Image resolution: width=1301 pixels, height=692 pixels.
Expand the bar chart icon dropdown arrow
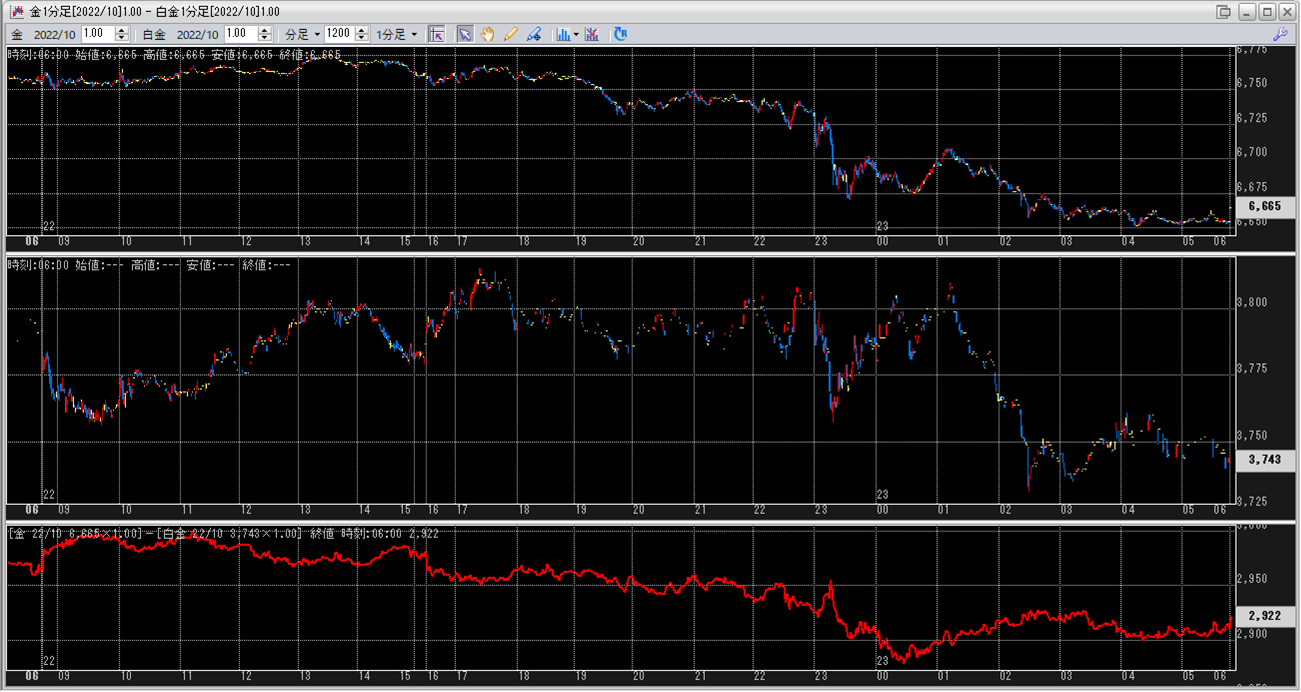pyautogui.click(x=576, y=34)
